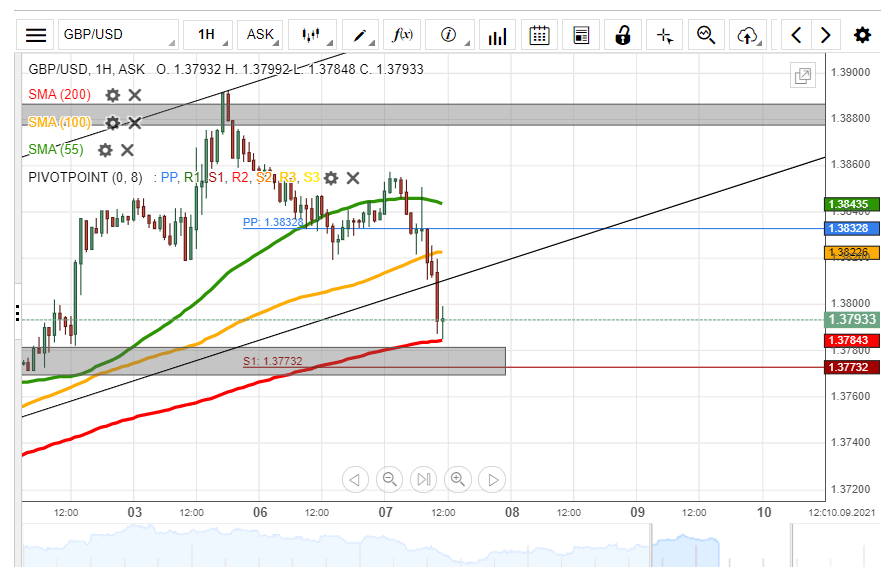The width and height of the screenshot is (881, 583).
Task: Remove the PIVOTPOINT indicator
Action: pos(353,178)
